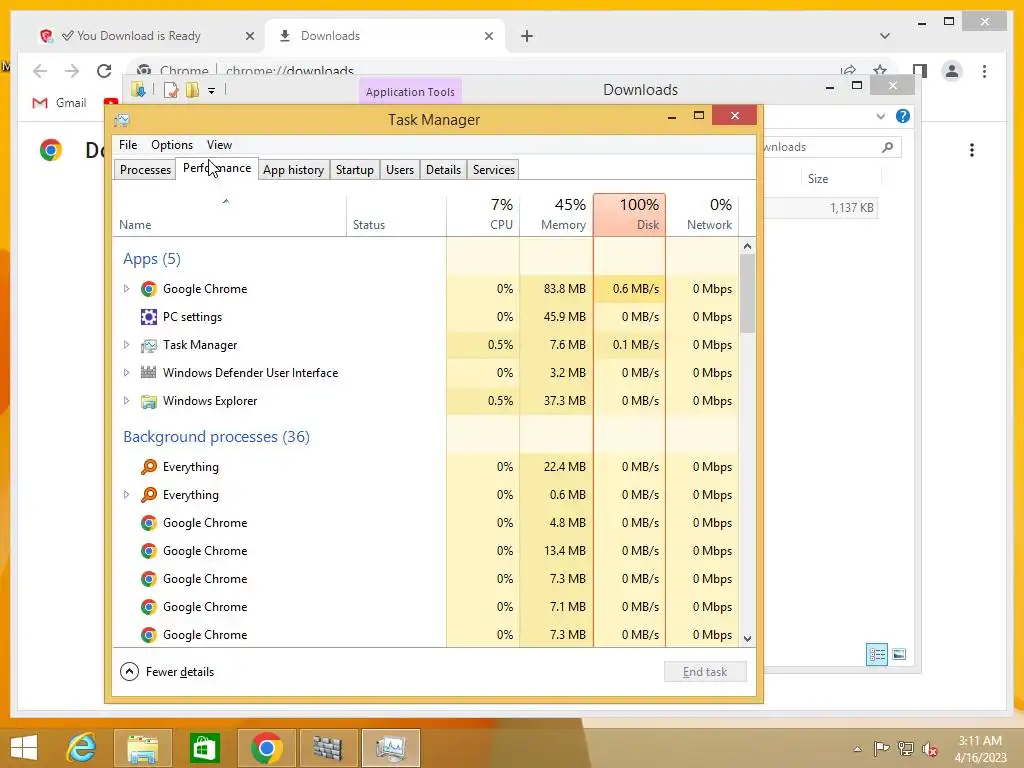
Task: Switch to the Processes tab
Action: click(145, 170)
